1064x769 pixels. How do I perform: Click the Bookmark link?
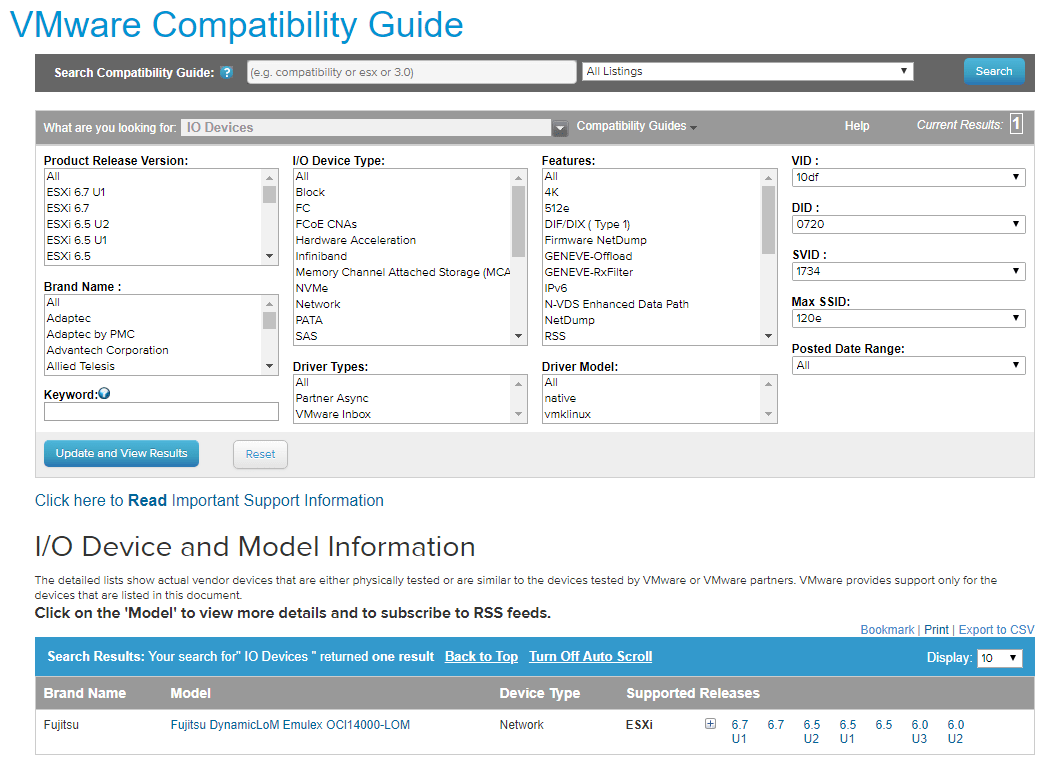[887, 630]
